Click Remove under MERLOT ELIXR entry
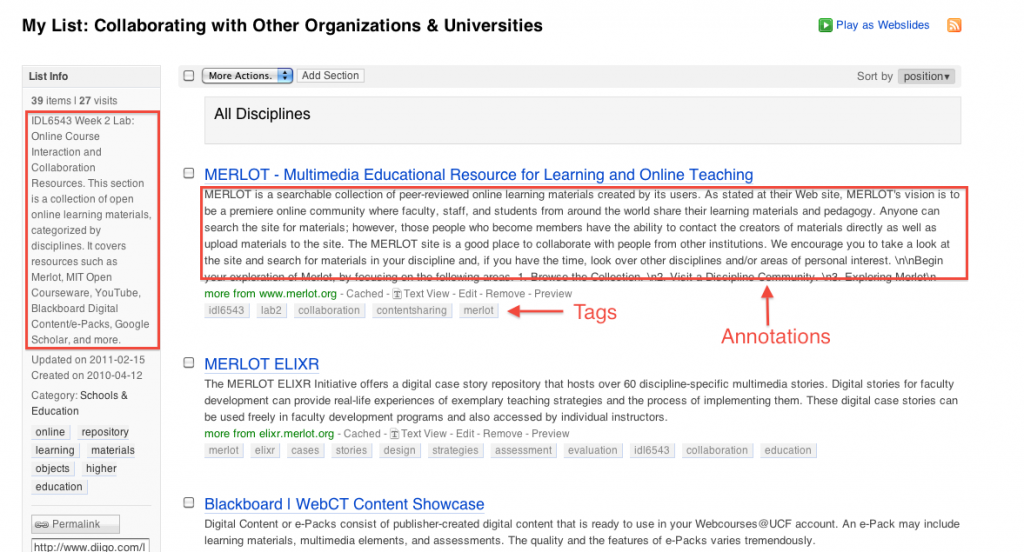Viewport: 1024px width, 552px height. pos(503,434)
